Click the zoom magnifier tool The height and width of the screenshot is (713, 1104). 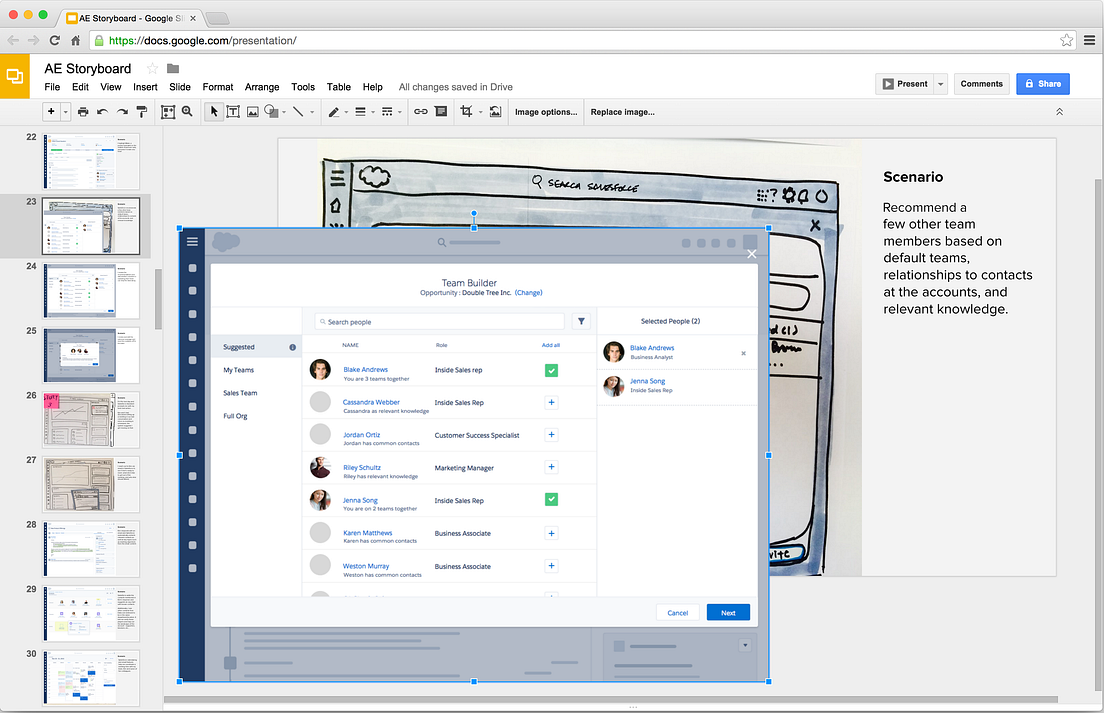pos(187,111)
